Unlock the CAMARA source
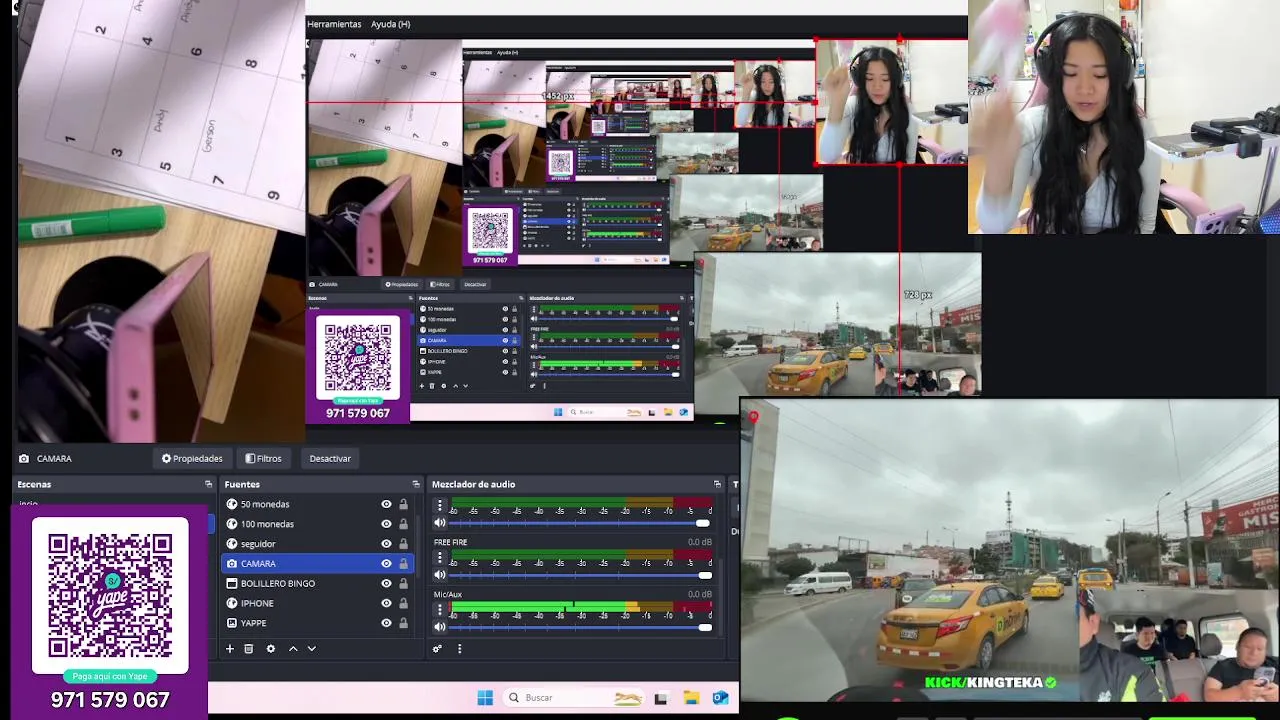 coord(404,564)
